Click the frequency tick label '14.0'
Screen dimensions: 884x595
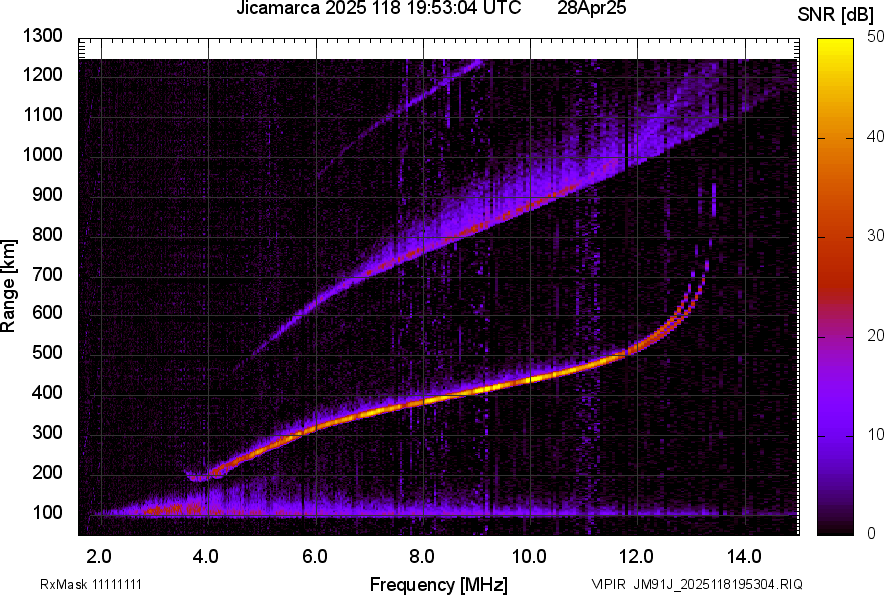pos(744,557)
